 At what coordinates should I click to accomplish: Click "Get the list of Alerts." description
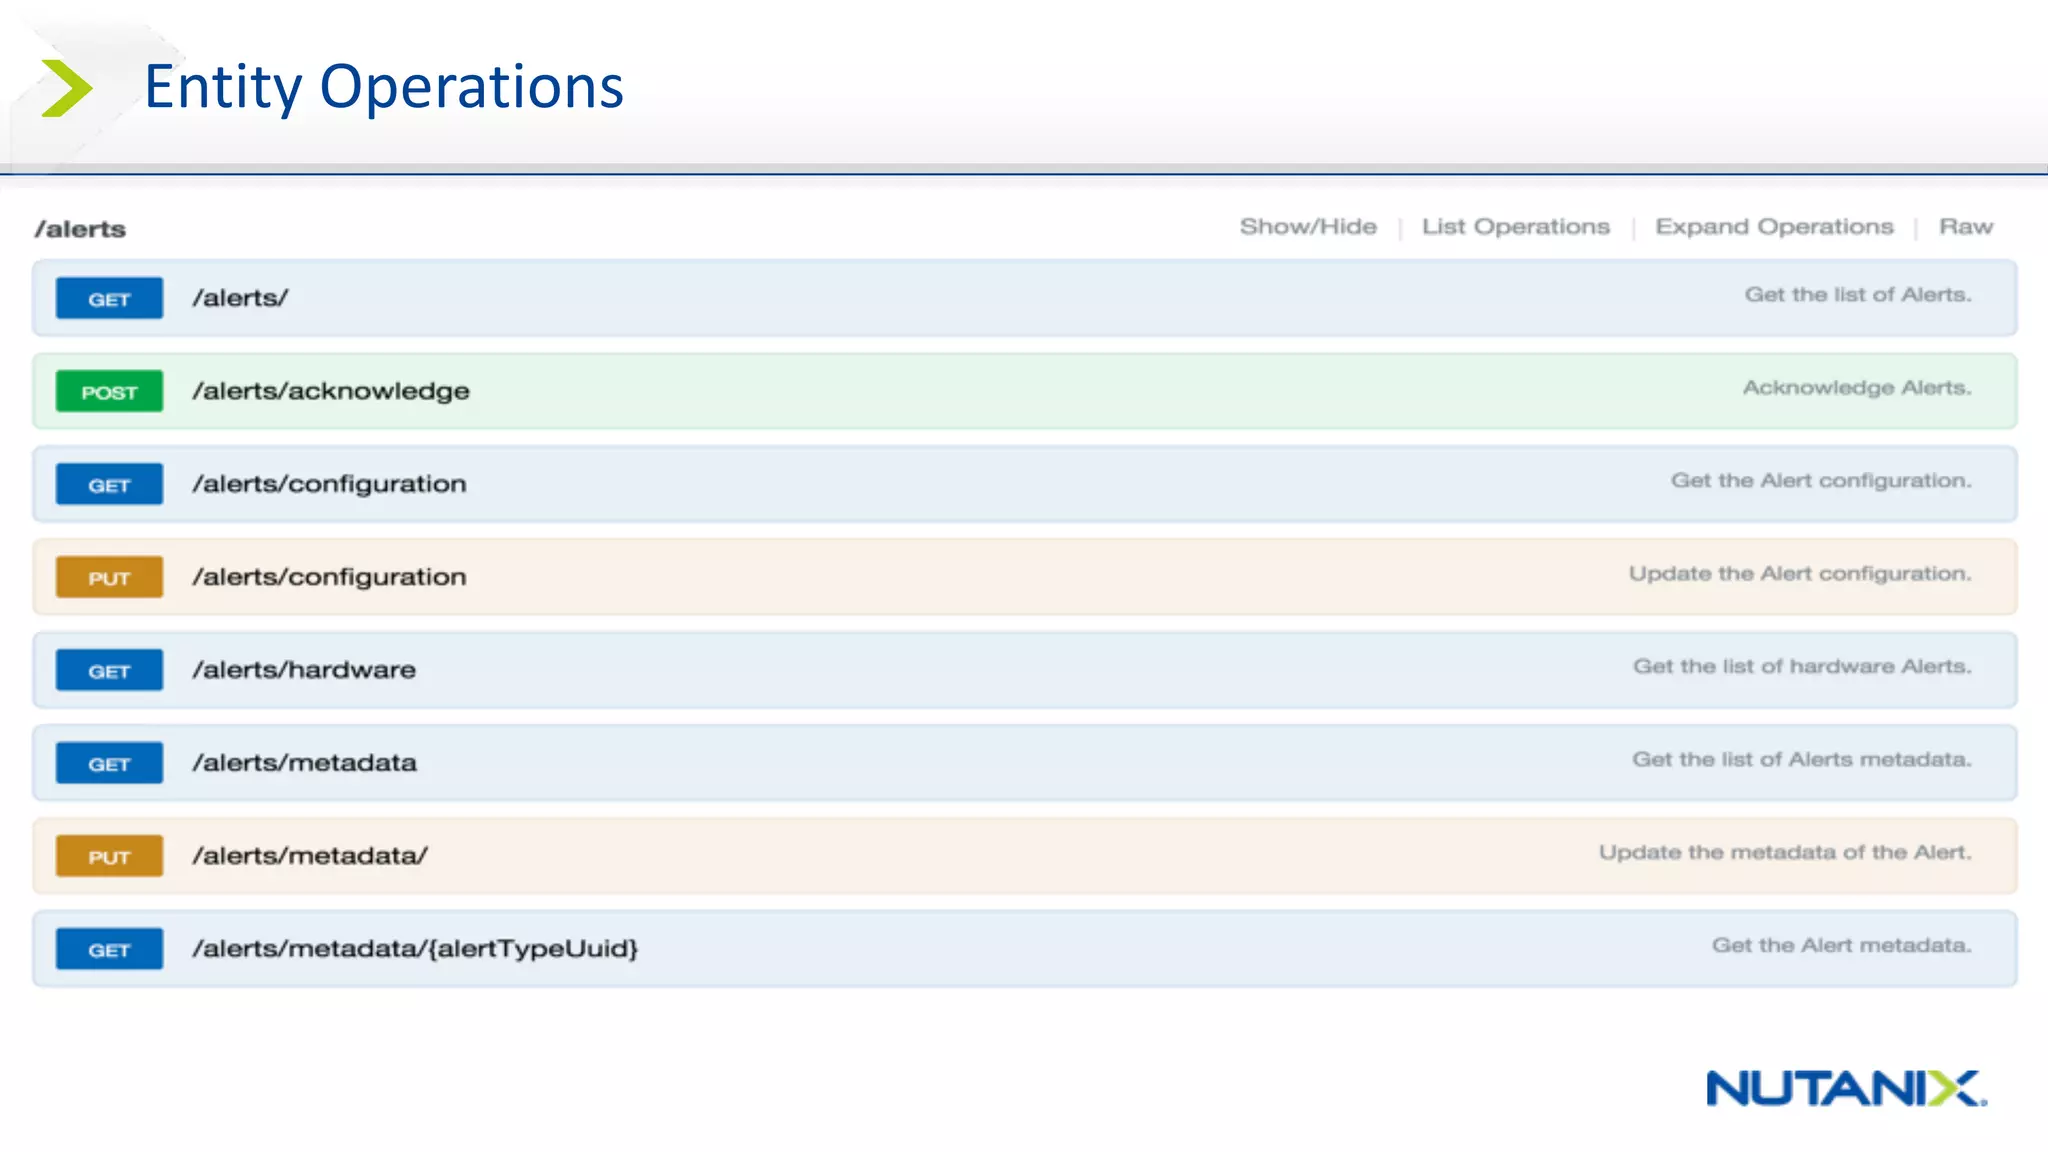tap(1858, 295)
